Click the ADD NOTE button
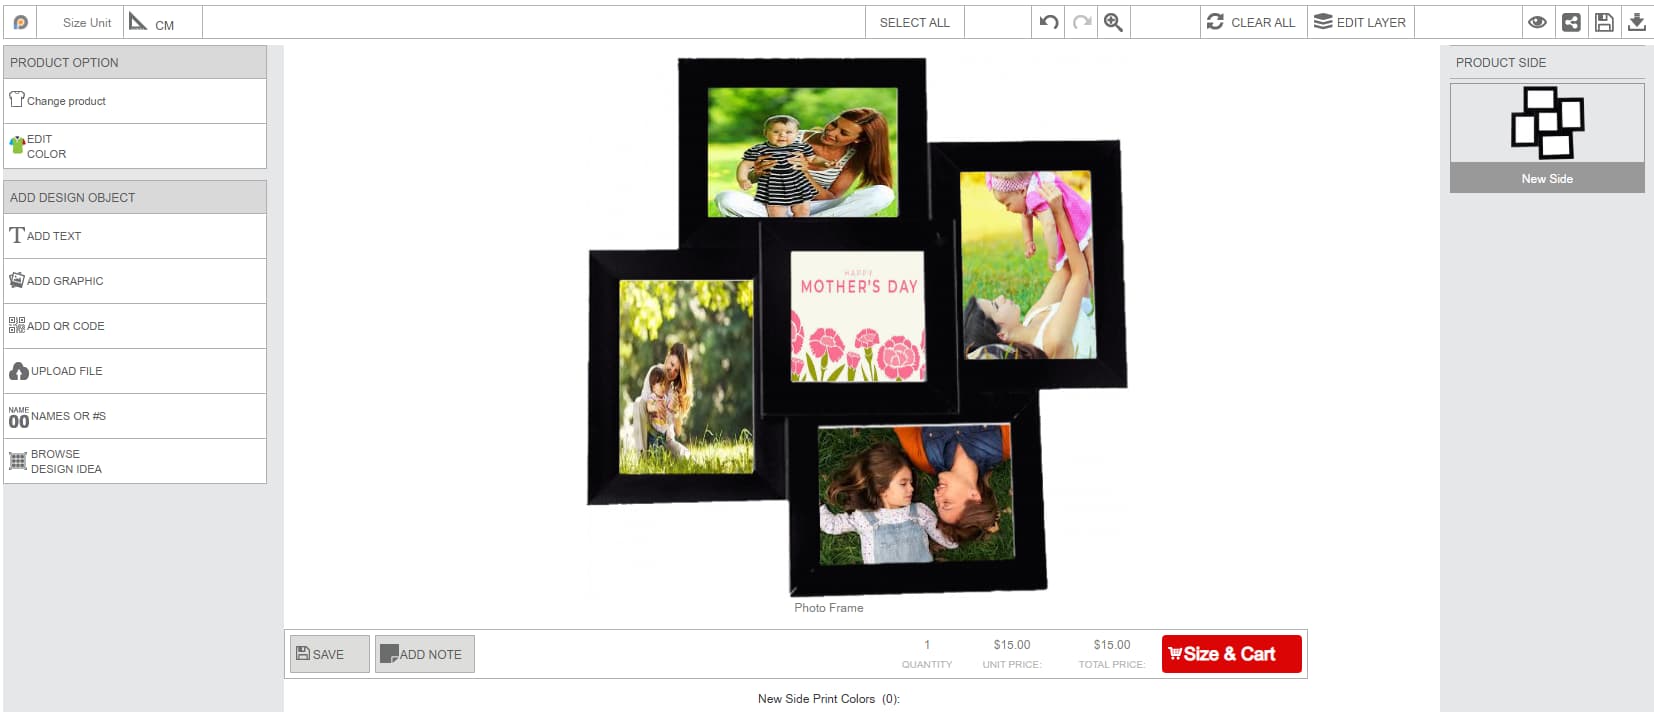1654x712 pixels. [425, 654]
